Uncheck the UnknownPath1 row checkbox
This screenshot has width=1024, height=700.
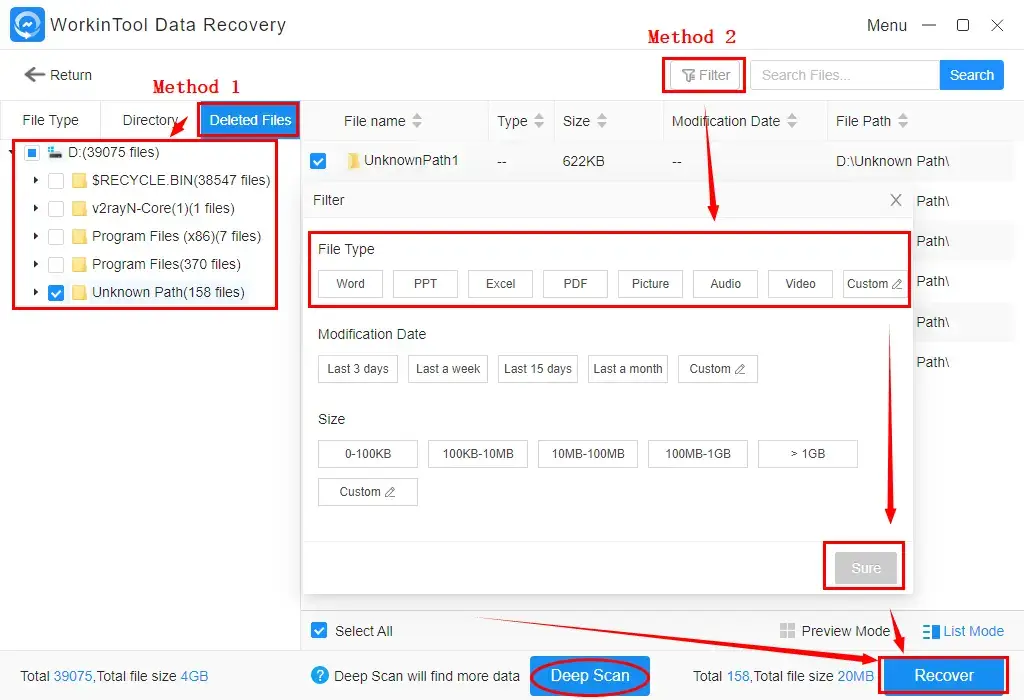[318, 161]
